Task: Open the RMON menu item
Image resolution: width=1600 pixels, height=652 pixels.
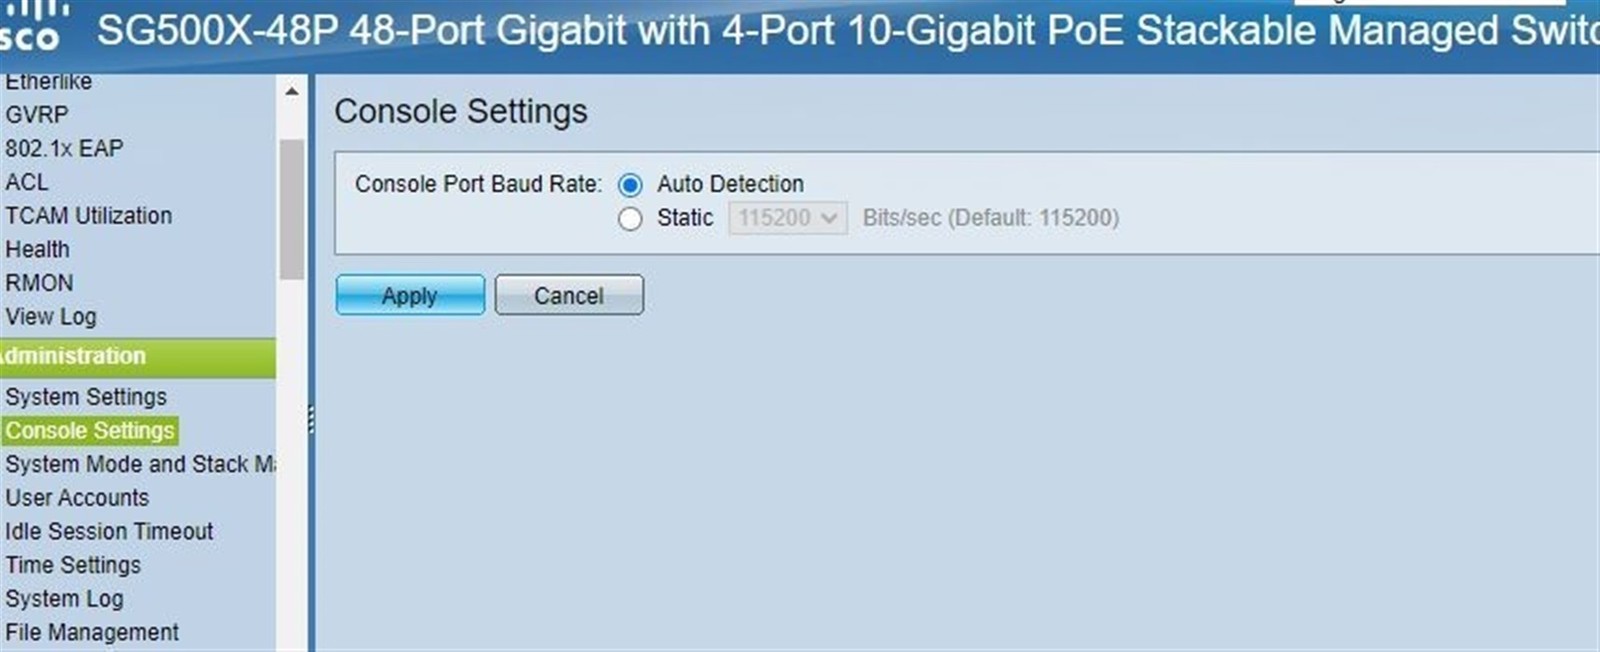Action: click(39, 283)
